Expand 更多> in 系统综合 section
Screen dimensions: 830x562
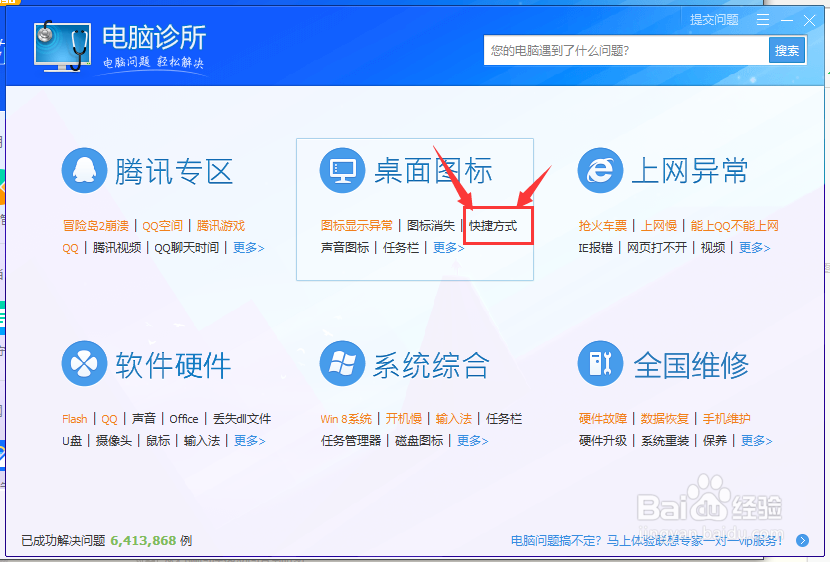click(473, 441)
